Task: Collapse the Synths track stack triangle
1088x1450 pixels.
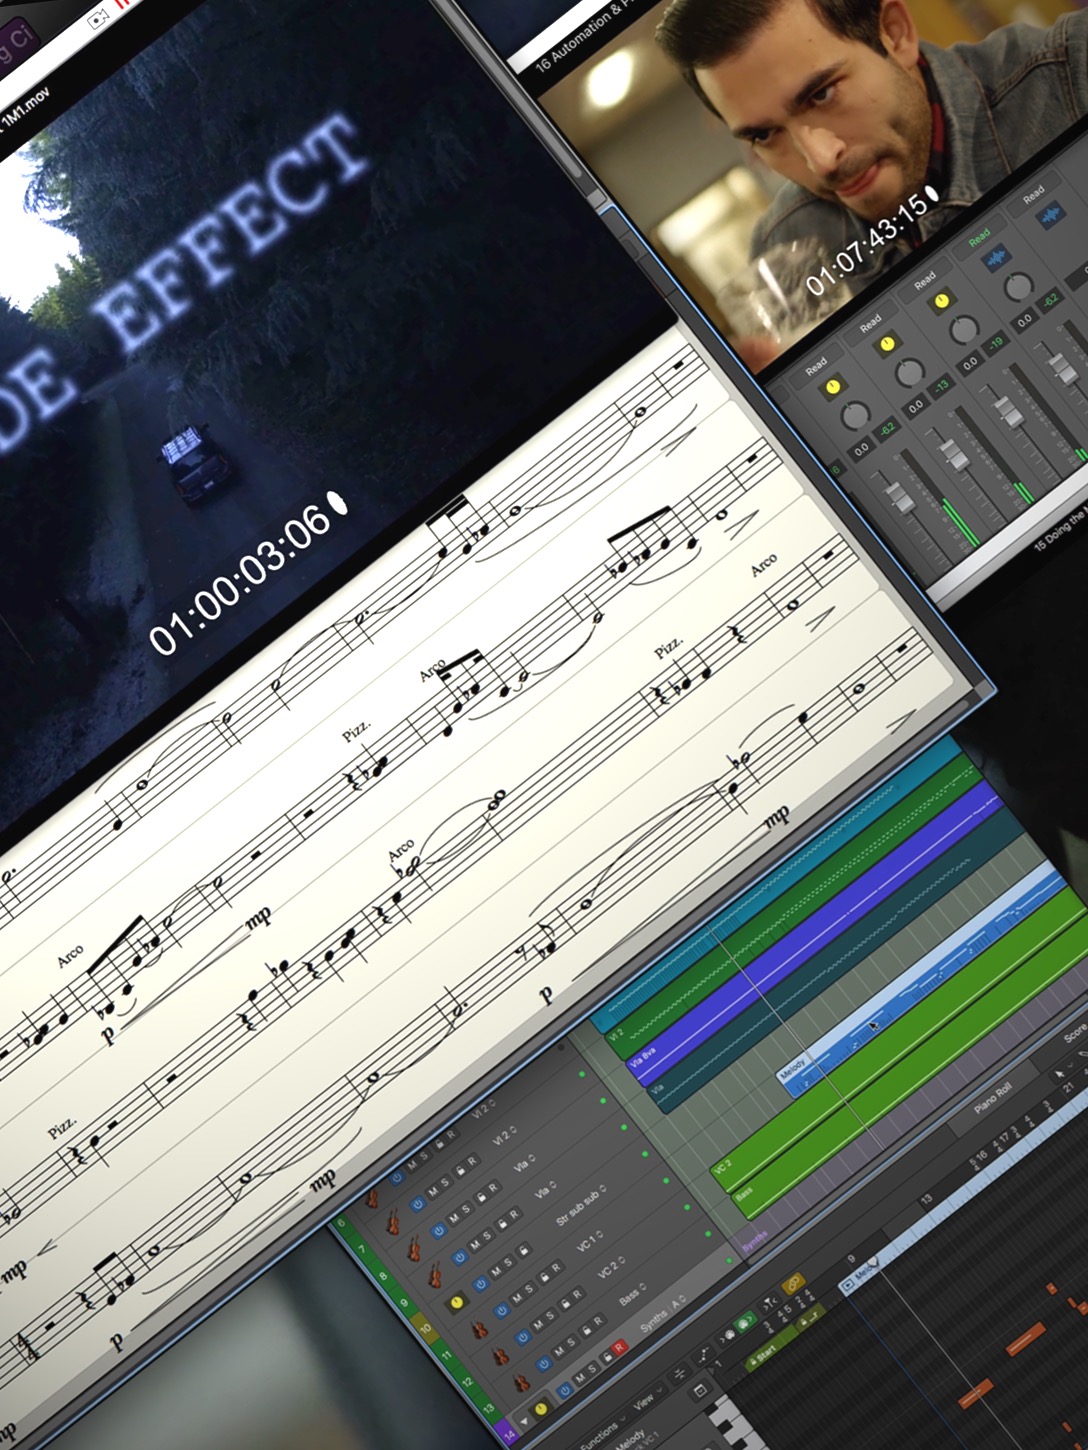Action: coord(524,1421)
